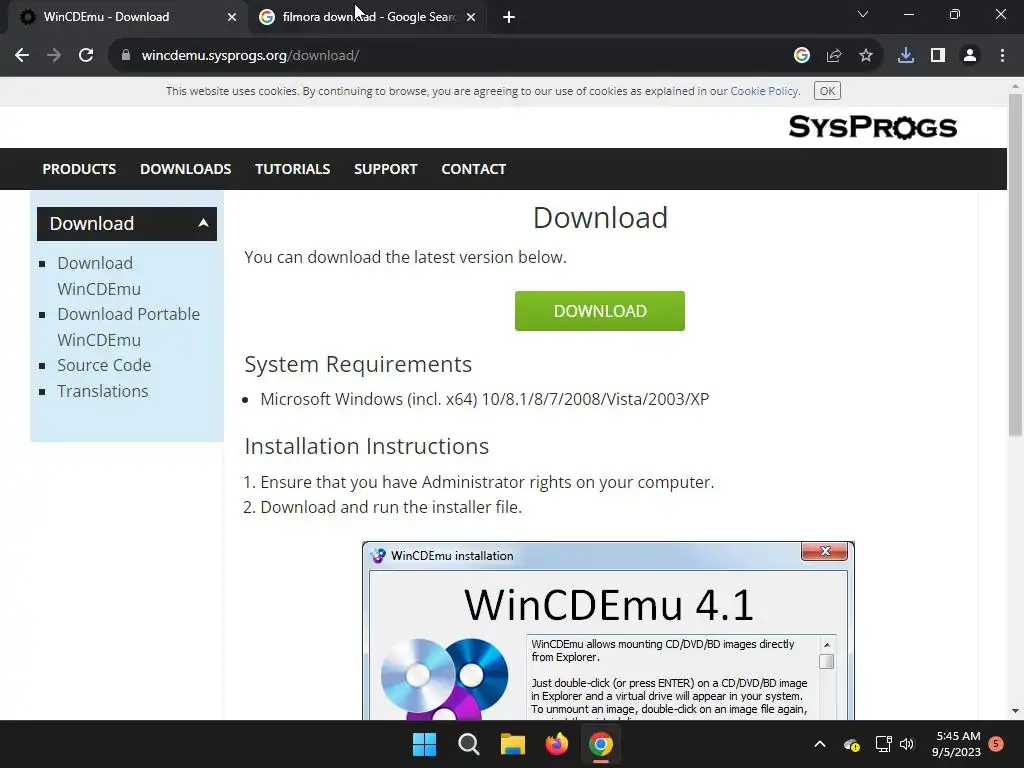Open Download WinCDEmu sidebar link

(99, 276)
